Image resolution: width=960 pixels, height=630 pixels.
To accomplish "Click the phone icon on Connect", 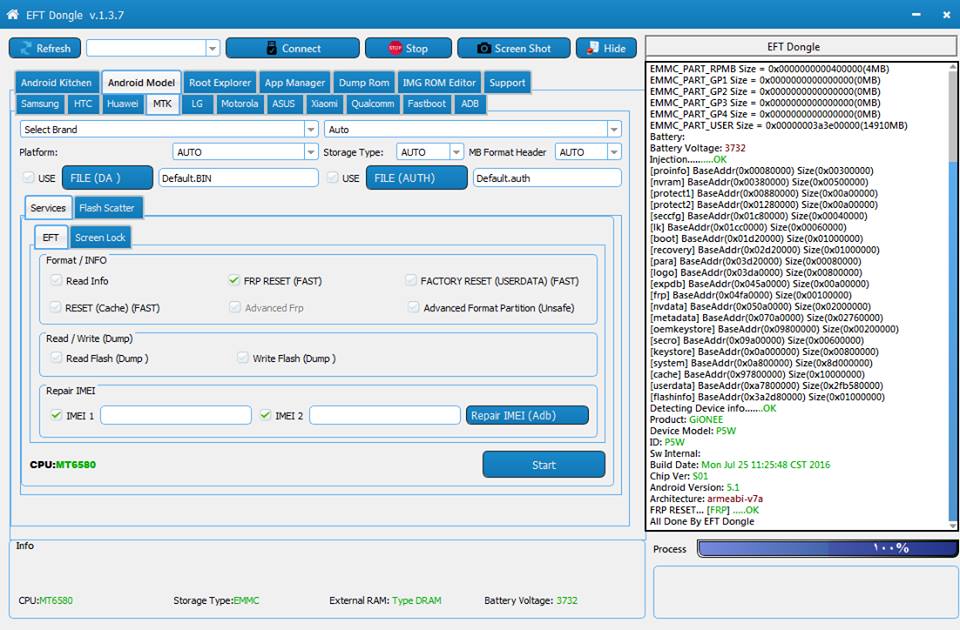I will pyautogui.click(x=270, y=48).
